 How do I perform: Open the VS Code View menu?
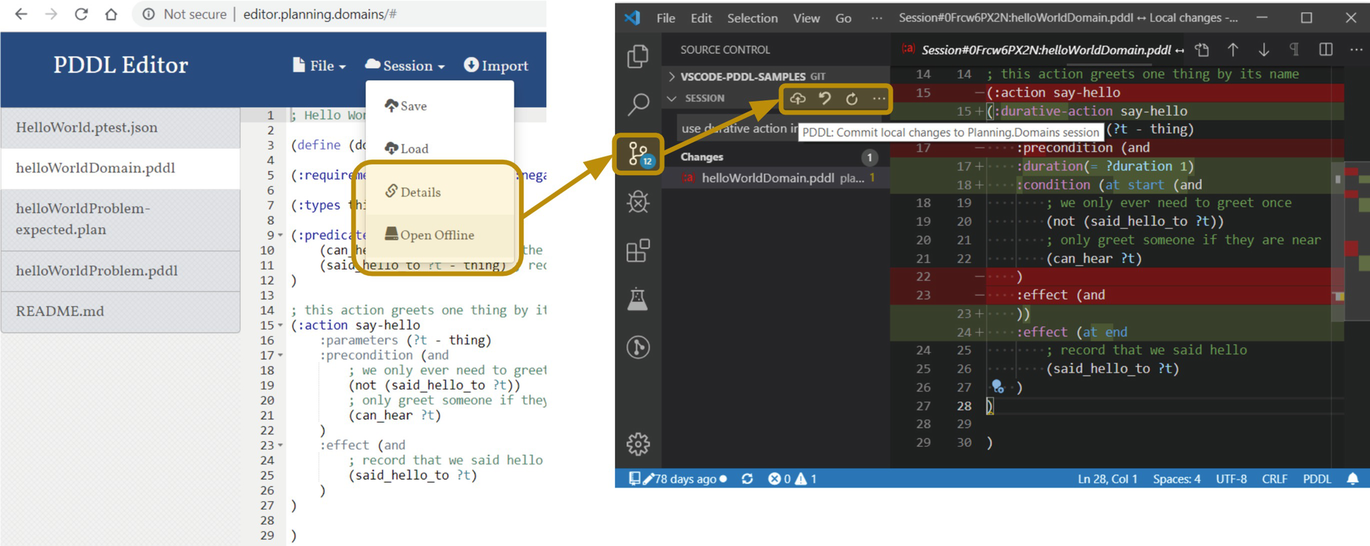806,18
